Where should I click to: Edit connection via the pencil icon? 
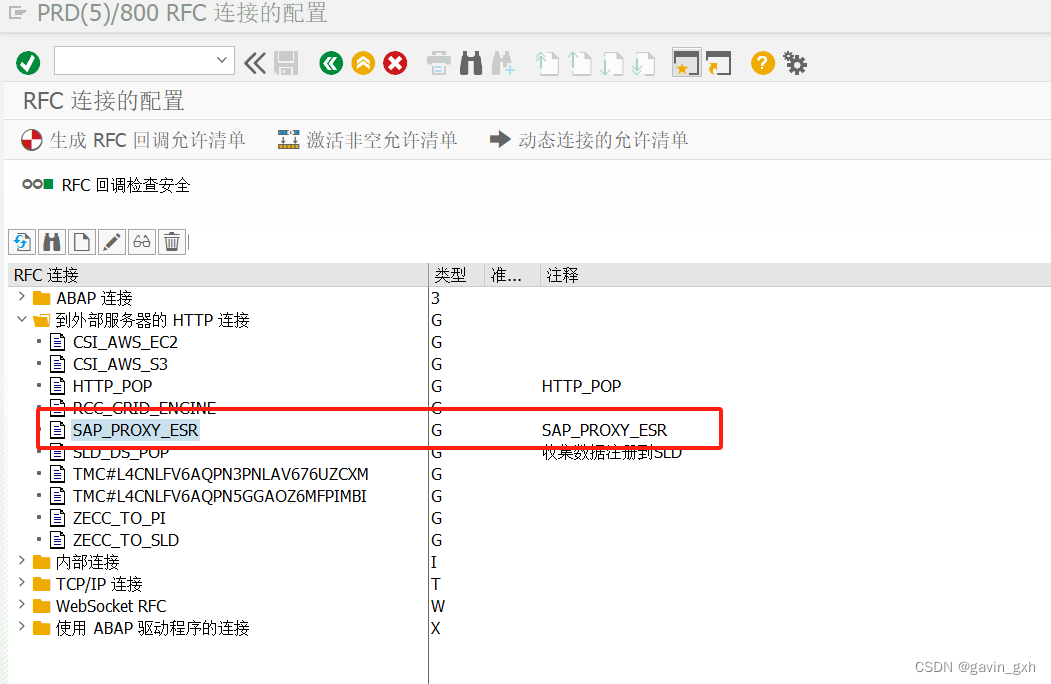click(x=111, y=241)
